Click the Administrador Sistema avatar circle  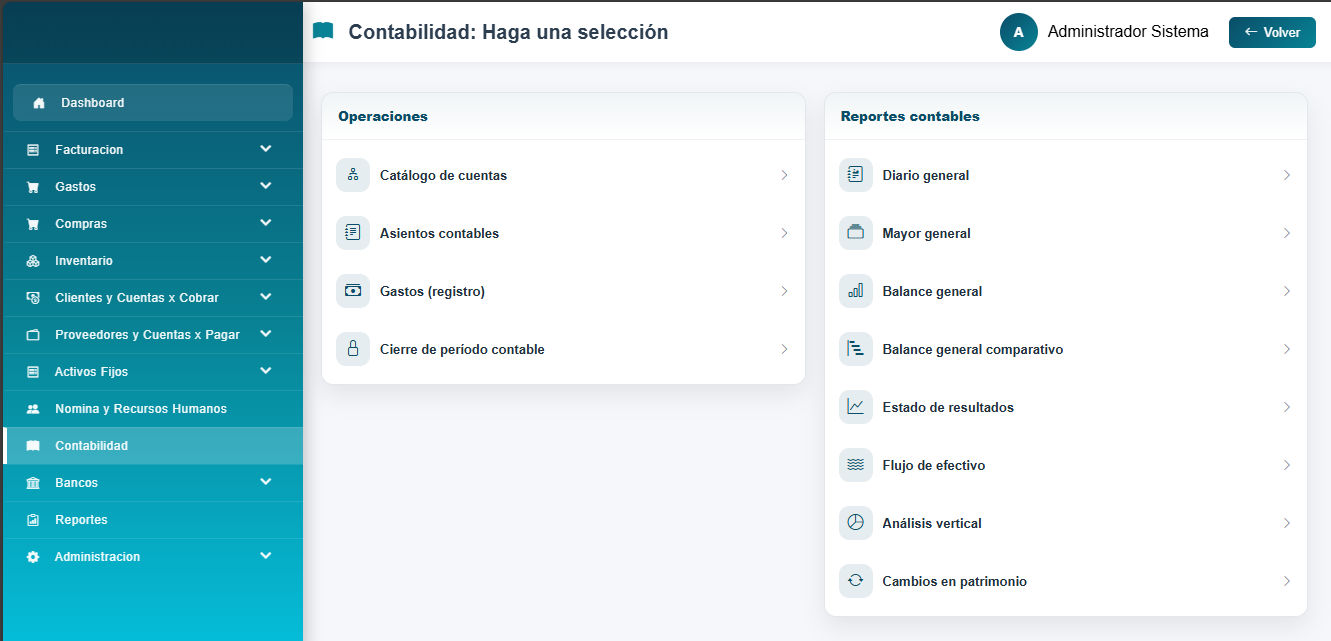click(x=1018, y=32)
